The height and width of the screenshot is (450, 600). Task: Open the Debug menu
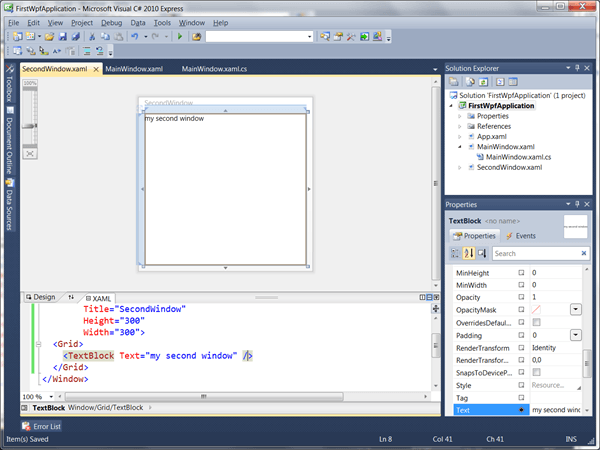click(111, 23)
